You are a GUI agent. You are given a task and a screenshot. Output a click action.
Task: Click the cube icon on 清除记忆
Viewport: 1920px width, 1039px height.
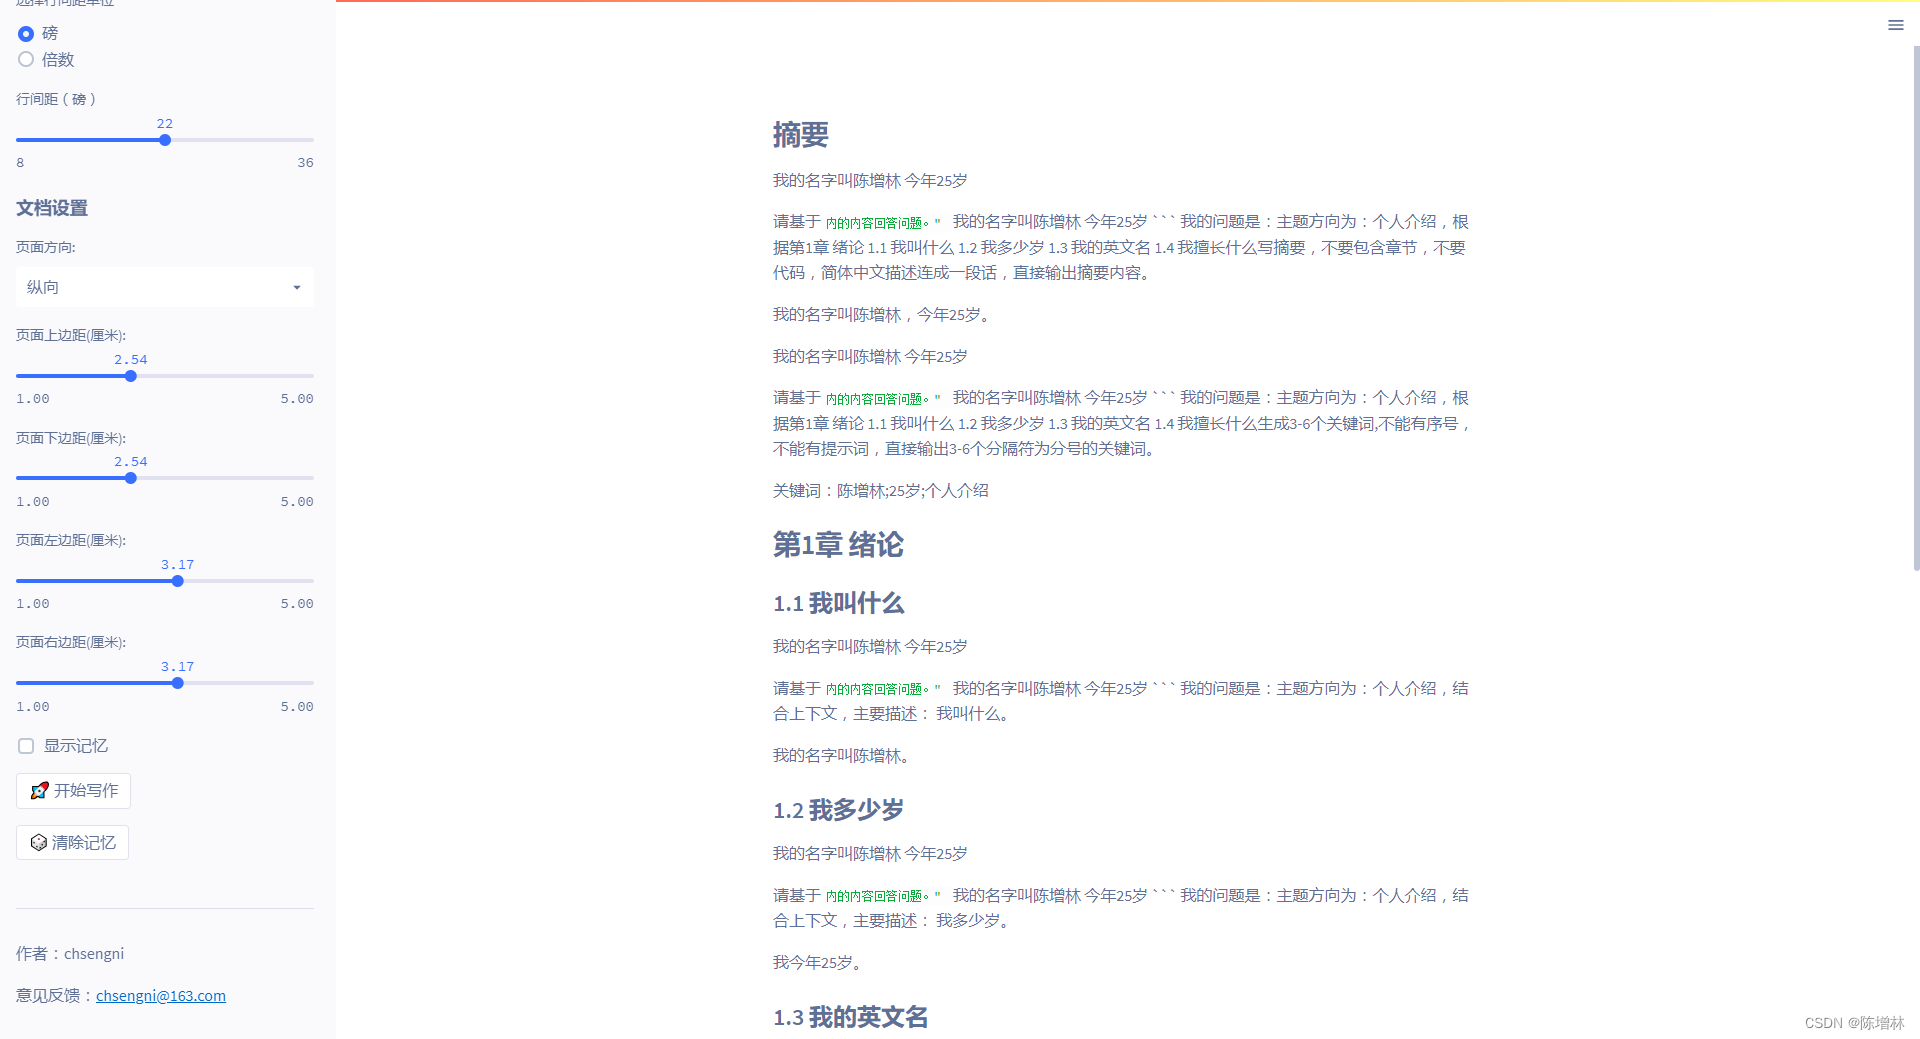click(x=39, y=843)
